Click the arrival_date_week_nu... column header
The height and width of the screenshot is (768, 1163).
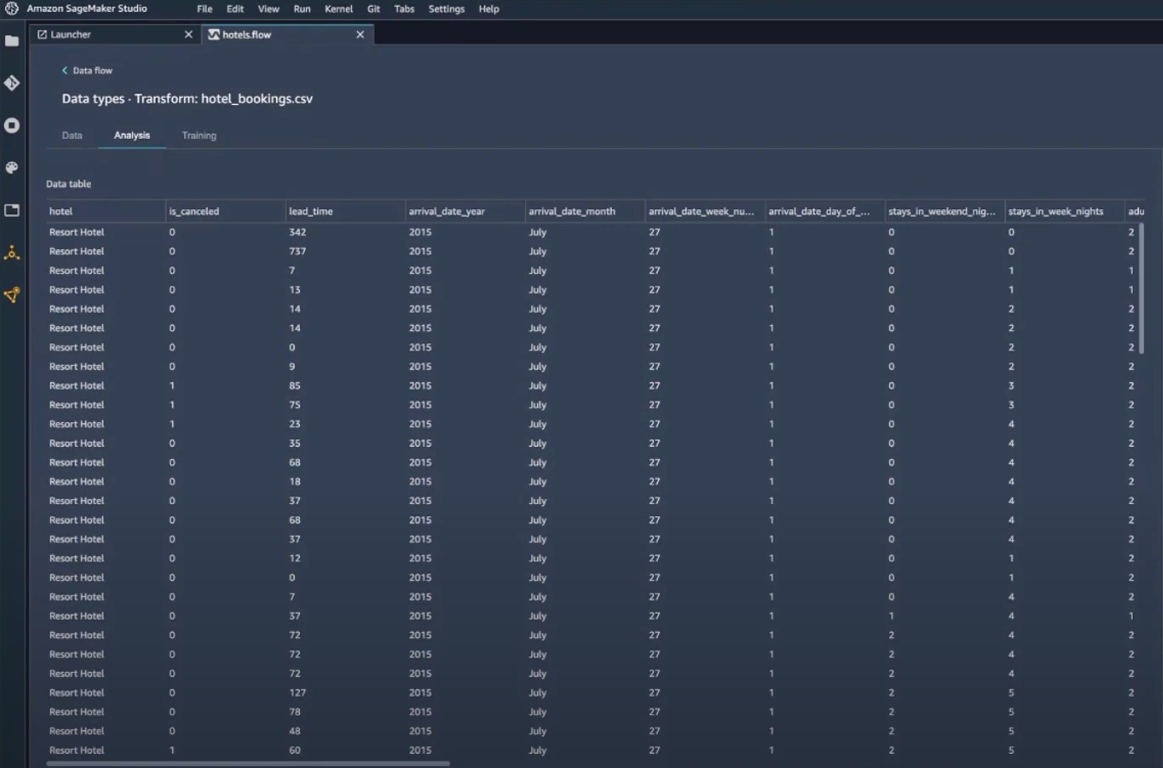705,211
